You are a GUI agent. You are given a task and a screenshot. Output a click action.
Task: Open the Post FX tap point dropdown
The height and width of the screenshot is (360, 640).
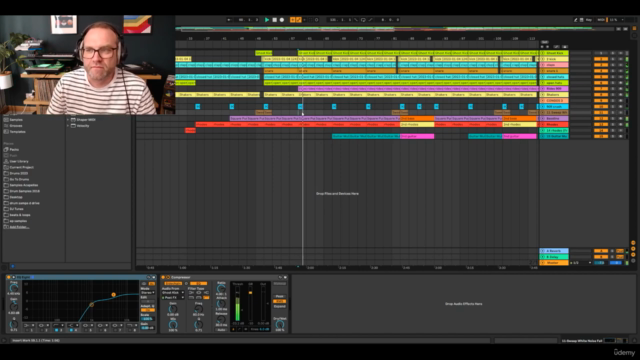(173, 298)
